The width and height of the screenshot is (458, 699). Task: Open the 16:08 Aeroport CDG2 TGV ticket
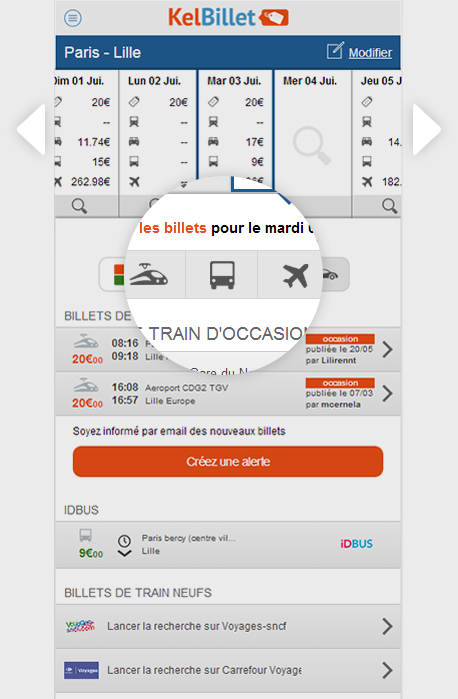click(x=228, y=394)
